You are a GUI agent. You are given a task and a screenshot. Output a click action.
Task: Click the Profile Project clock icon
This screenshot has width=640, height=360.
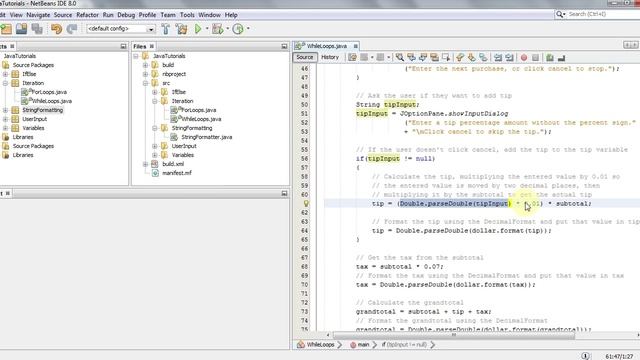(238, 29)
